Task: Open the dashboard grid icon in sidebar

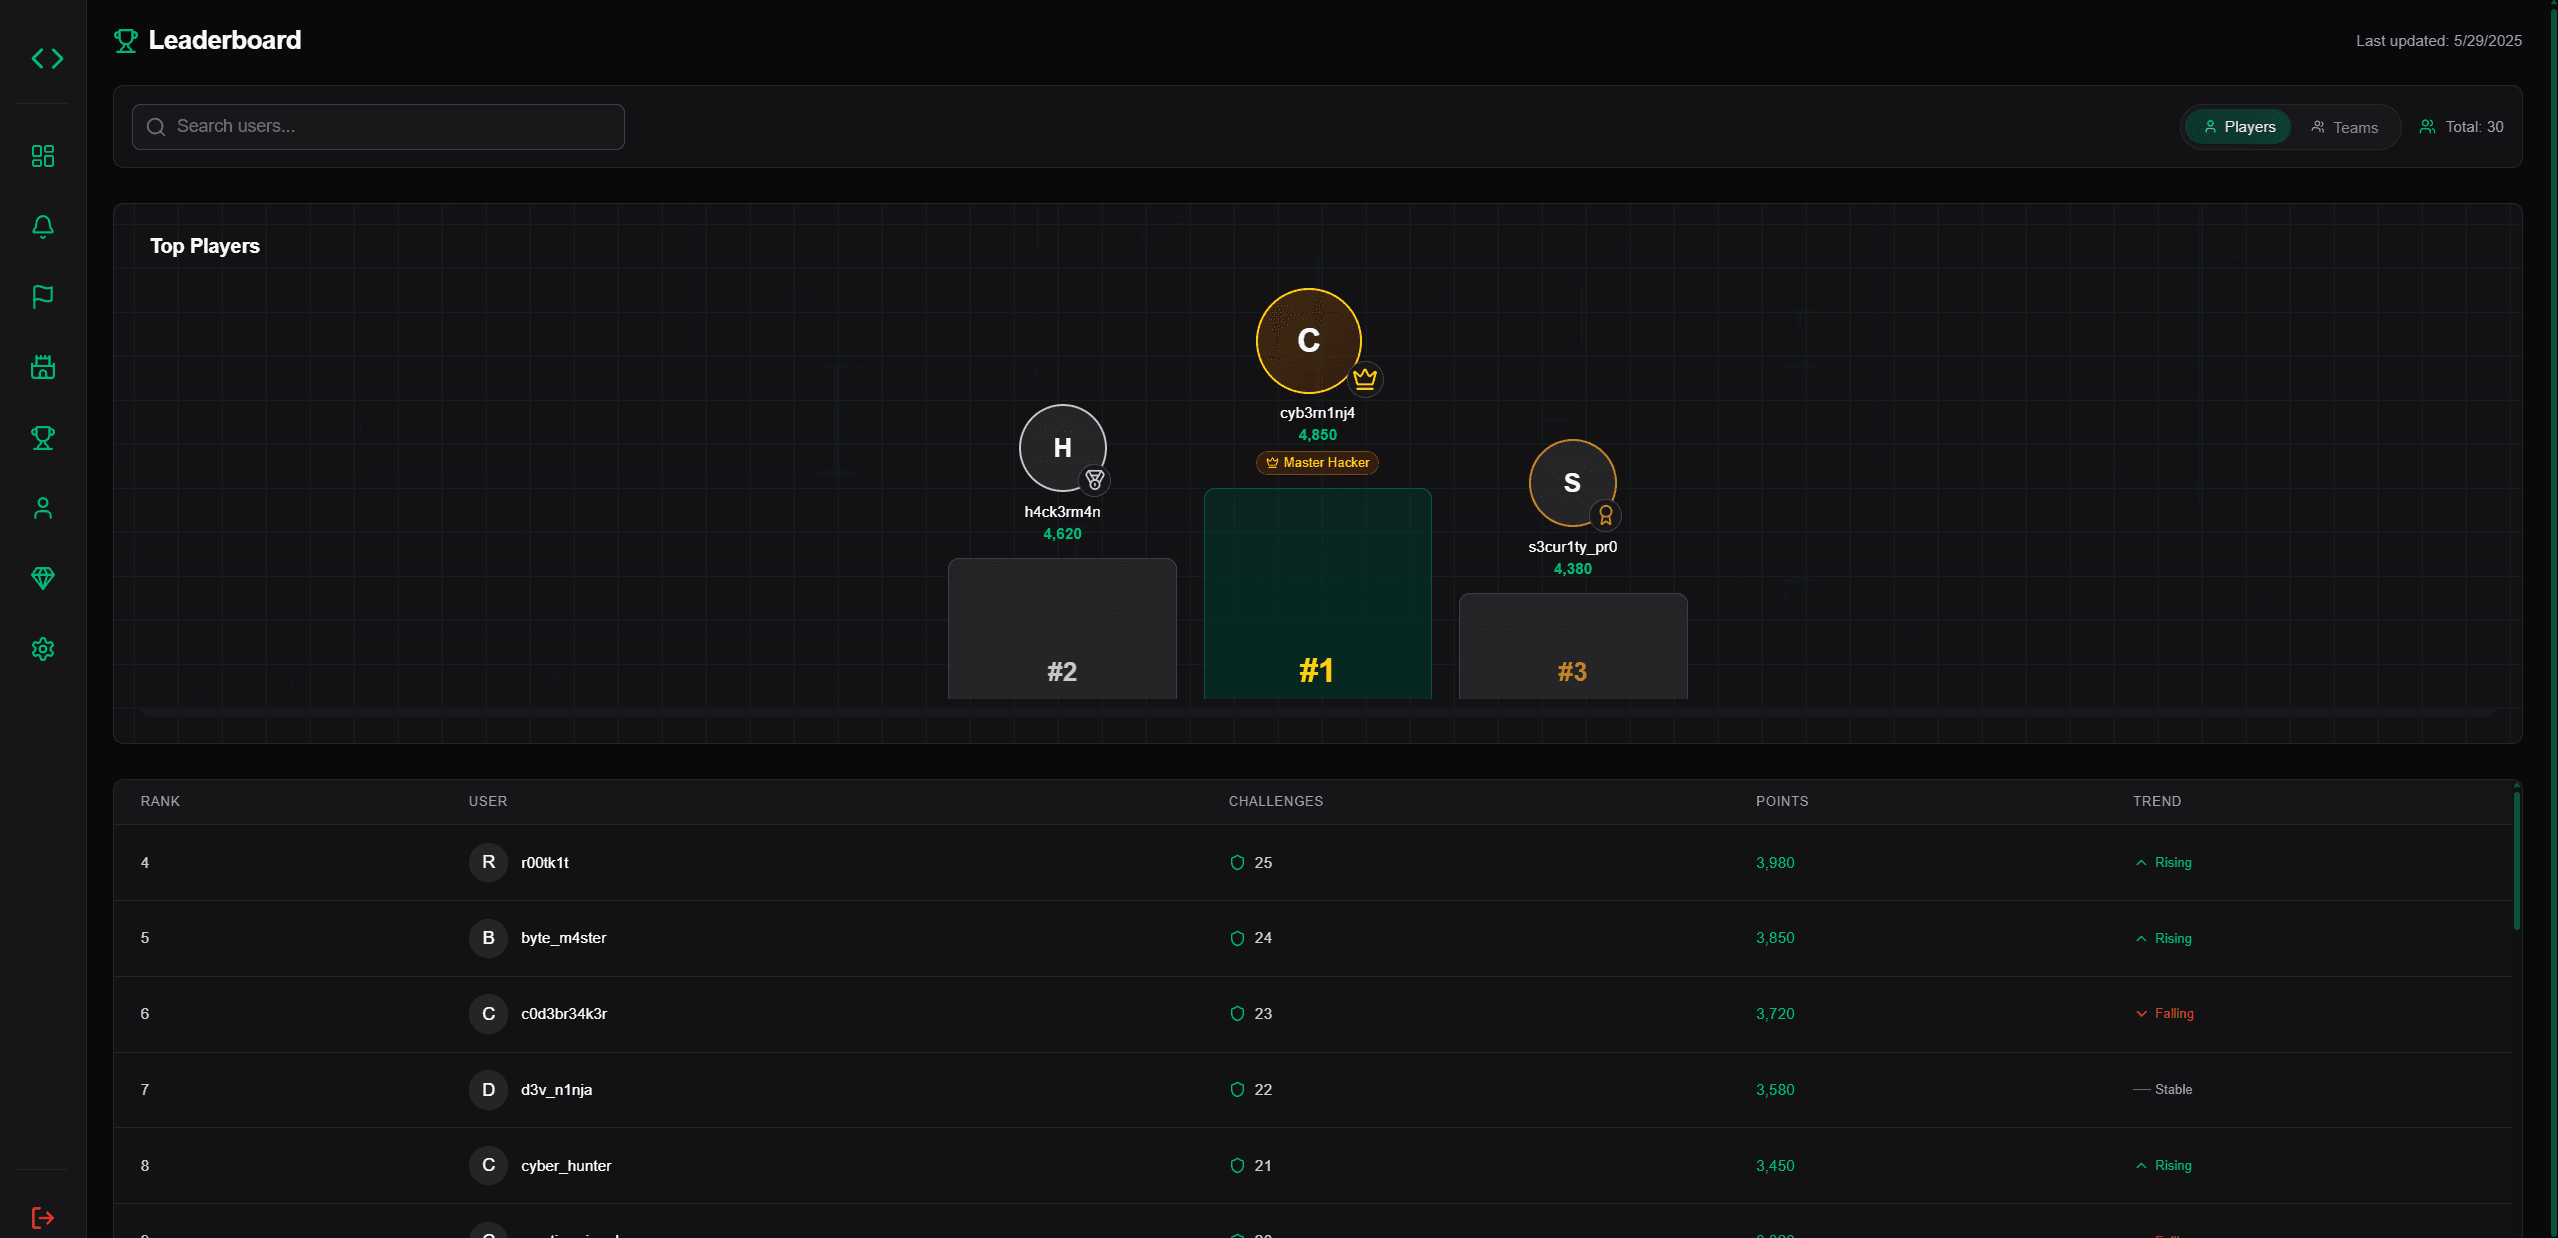Action: click(x=43, y=156)
